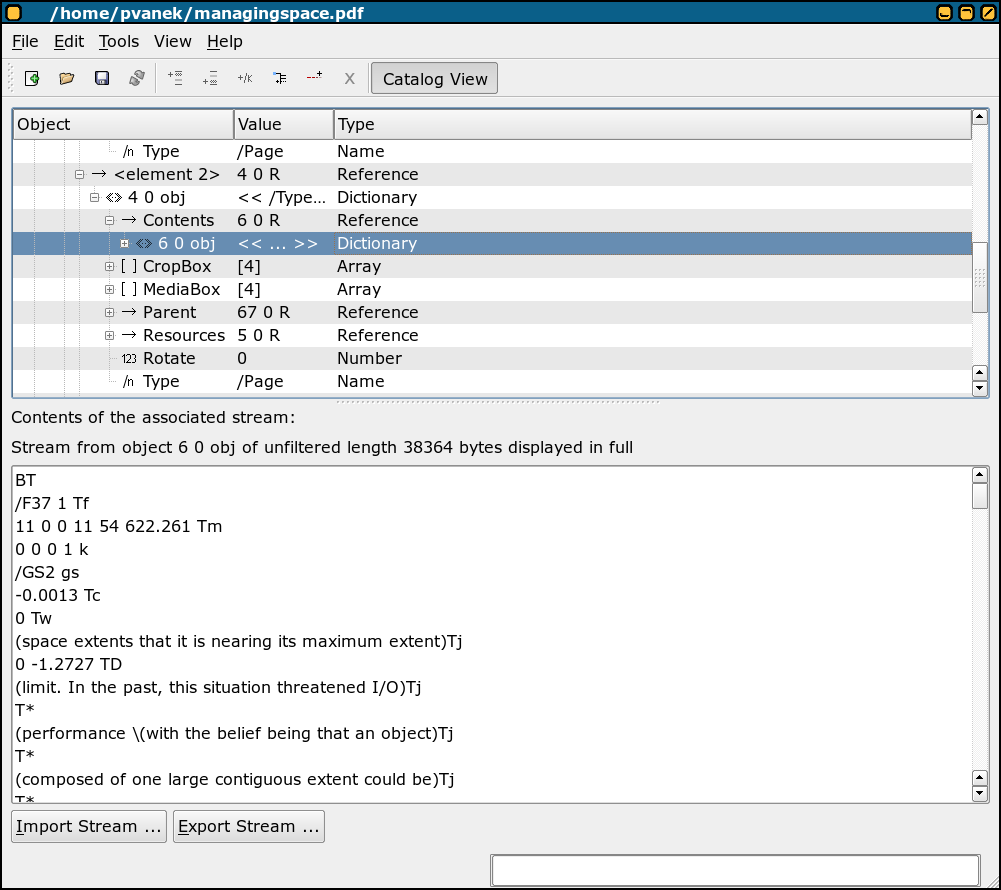Open the Help menu
Image resolution: width=1001 pixels, height=890 pixels.
click(225, 41)
